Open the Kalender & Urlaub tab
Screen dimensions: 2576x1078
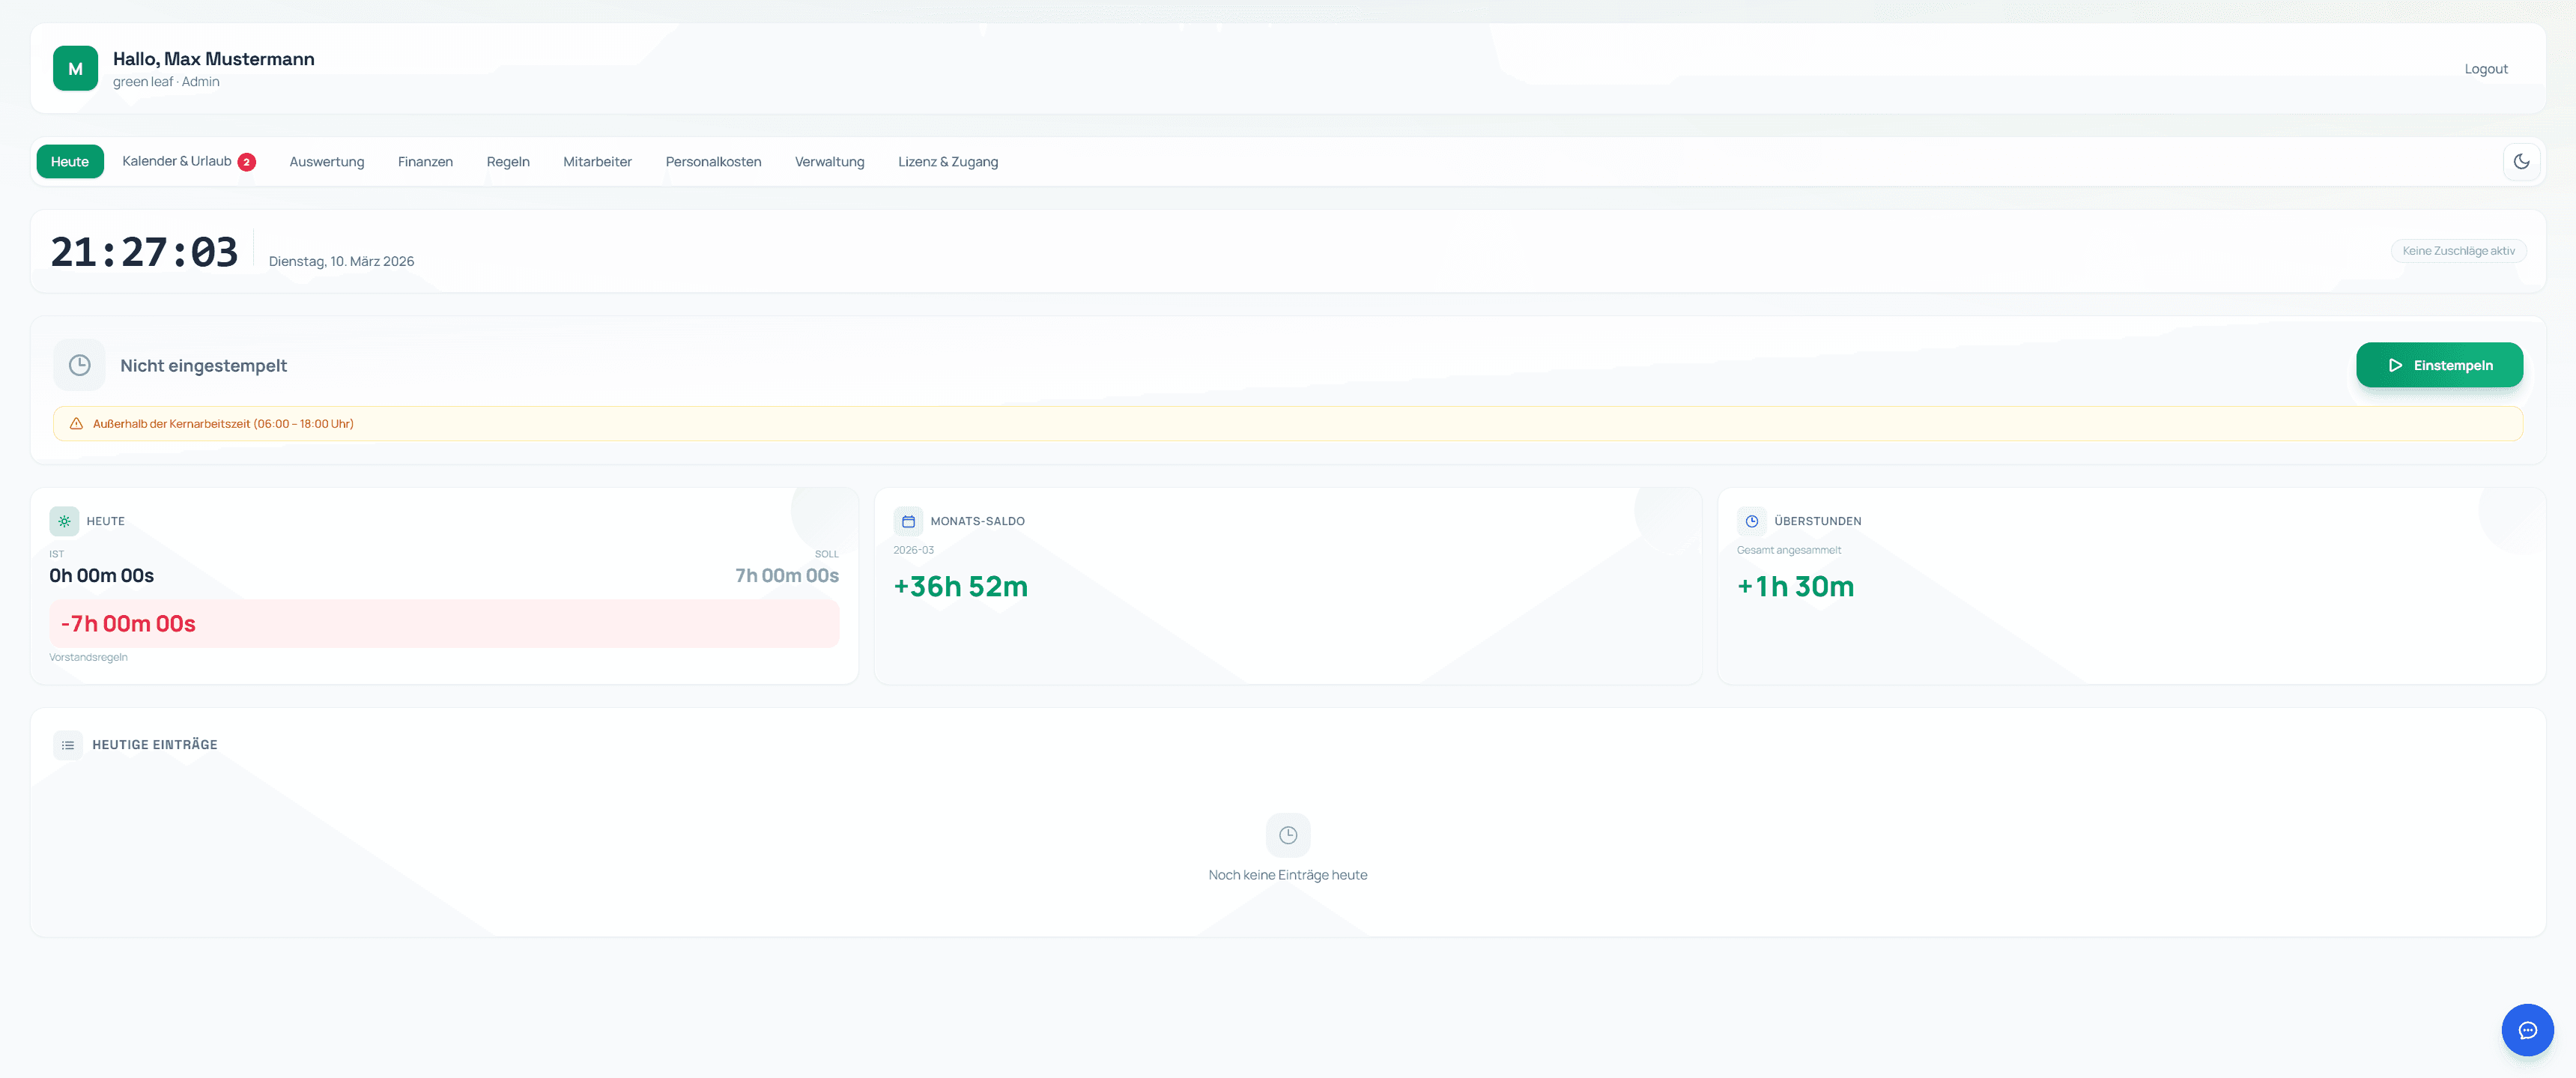coord(176,161)
